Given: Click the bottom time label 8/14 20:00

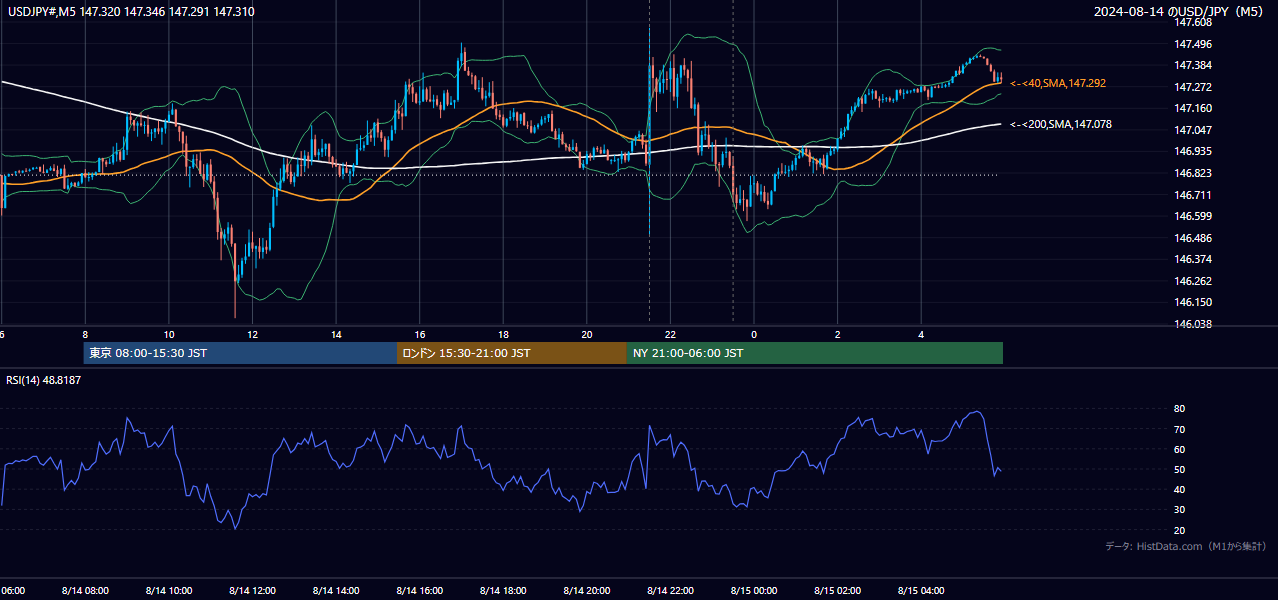Looking at the screenshot, I should click(587, 591).
